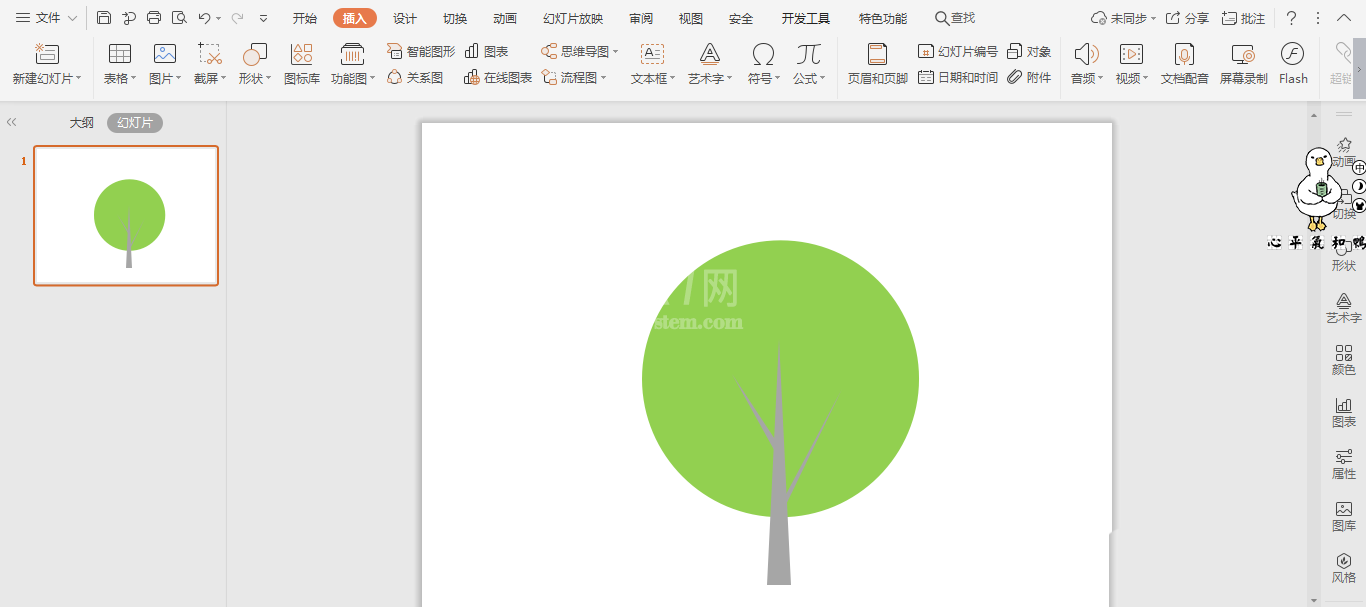Insert a 文本框 text box
1366x607 pixels.
(x=653, y=63)
